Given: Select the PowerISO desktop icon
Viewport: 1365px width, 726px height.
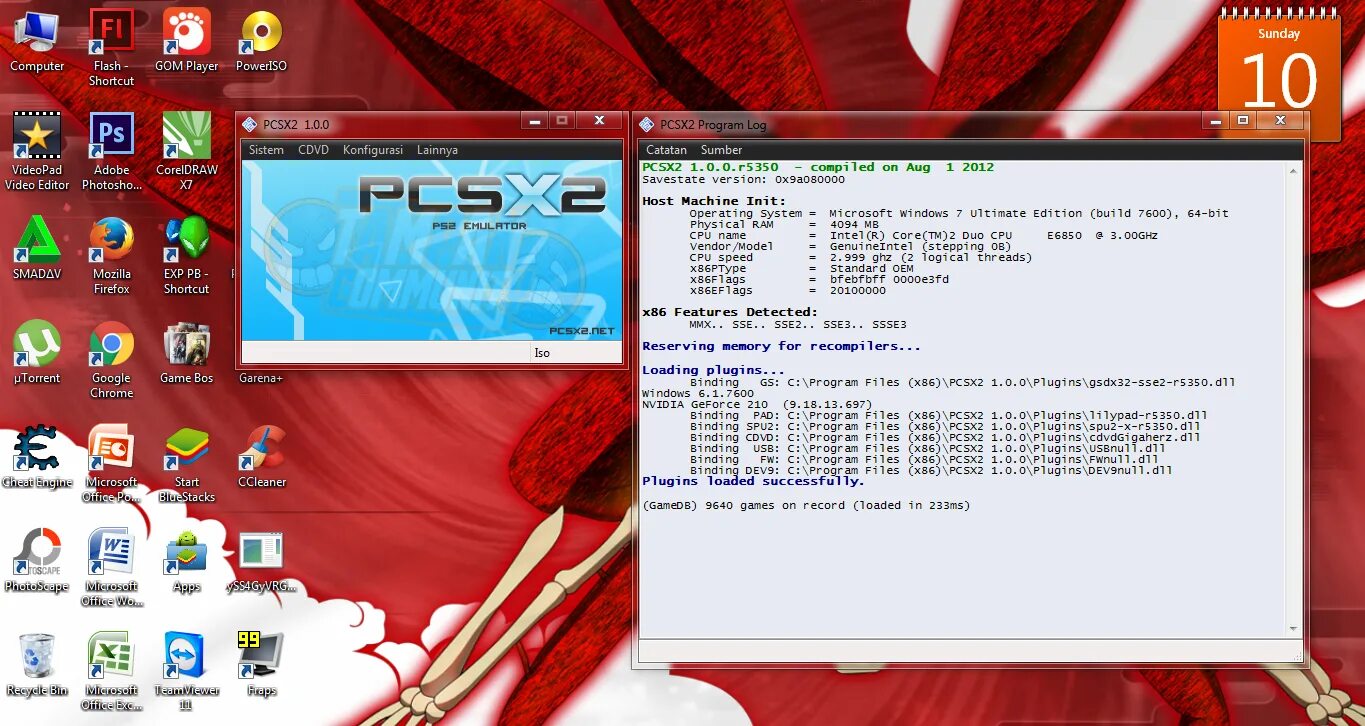Looking at the screenshot, I should click(261, 32).
